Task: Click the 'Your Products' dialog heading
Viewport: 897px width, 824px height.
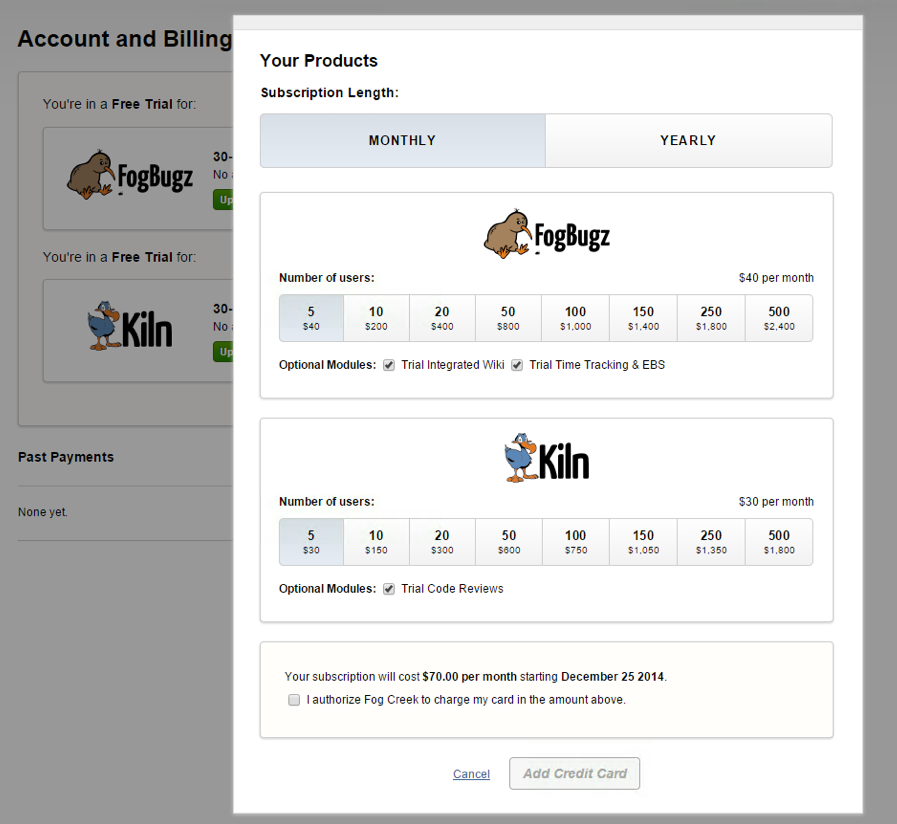Action: 319,61
